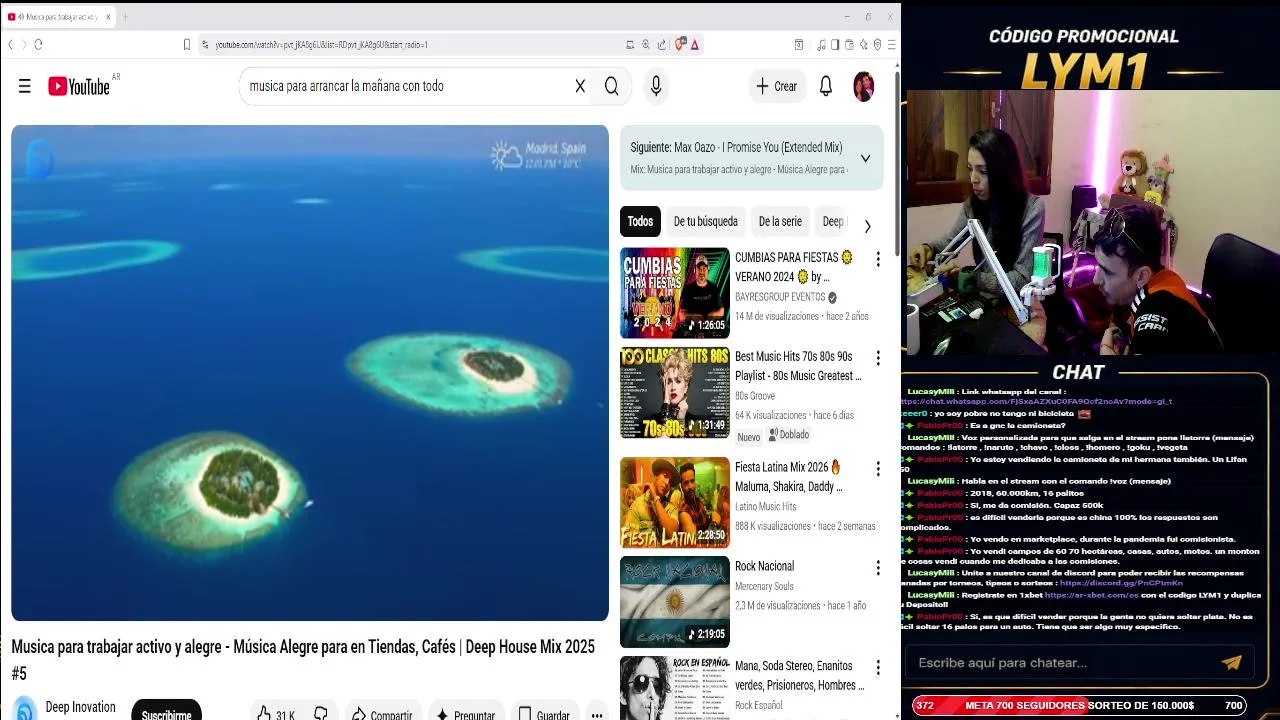Click the main video player
1280x720 pixels.
(x=310, y=373)
